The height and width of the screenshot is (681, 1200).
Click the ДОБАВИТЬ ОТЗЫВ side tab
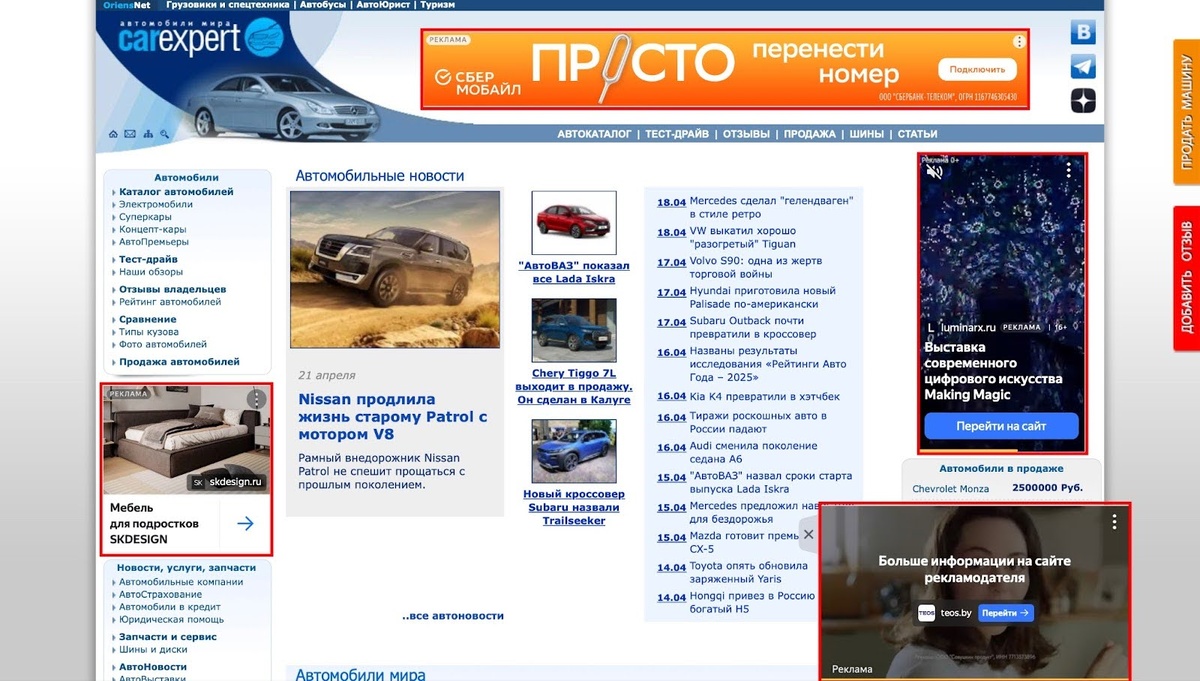1187,278
